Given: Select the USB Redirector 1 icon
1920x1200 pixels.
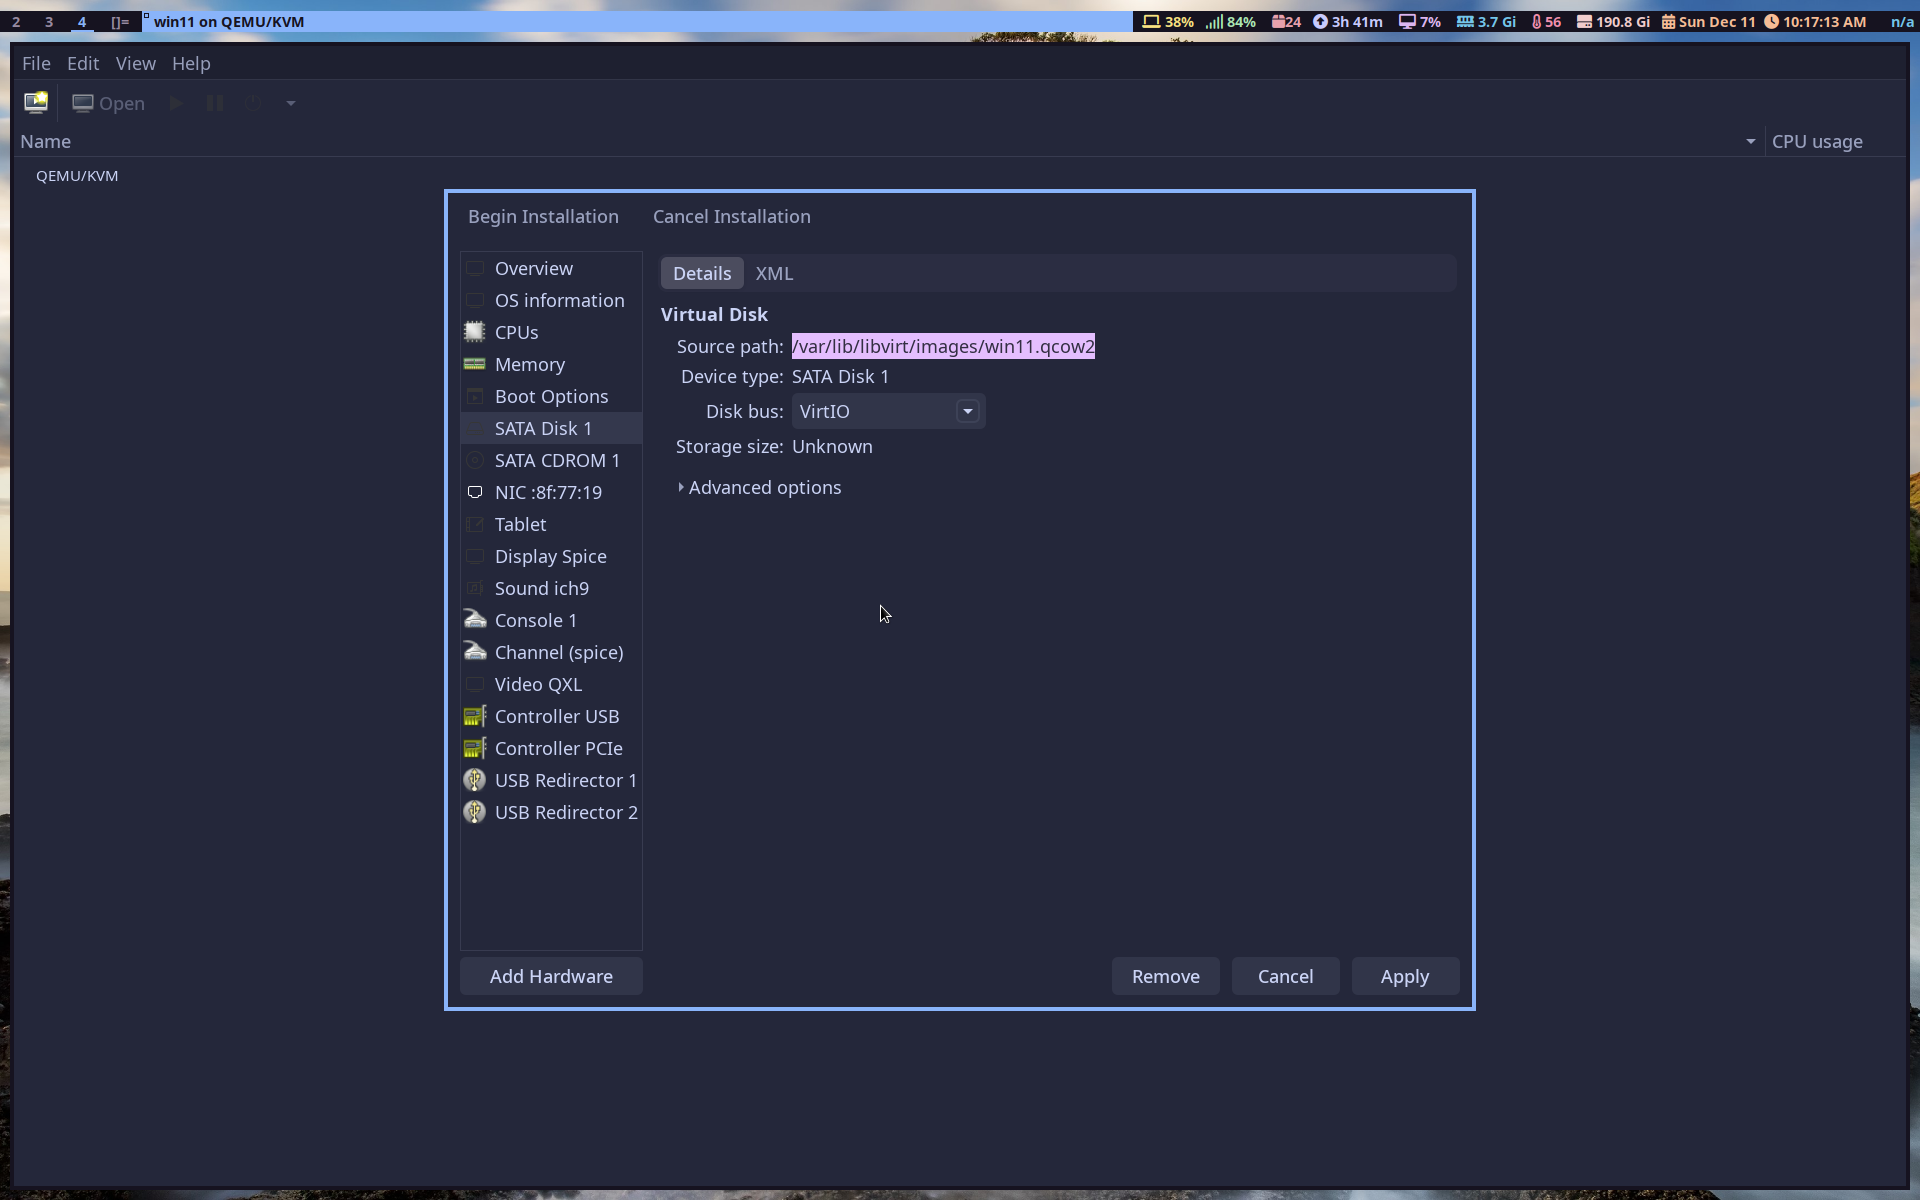Looking at the screenshot, I should [x=474, y=780].
